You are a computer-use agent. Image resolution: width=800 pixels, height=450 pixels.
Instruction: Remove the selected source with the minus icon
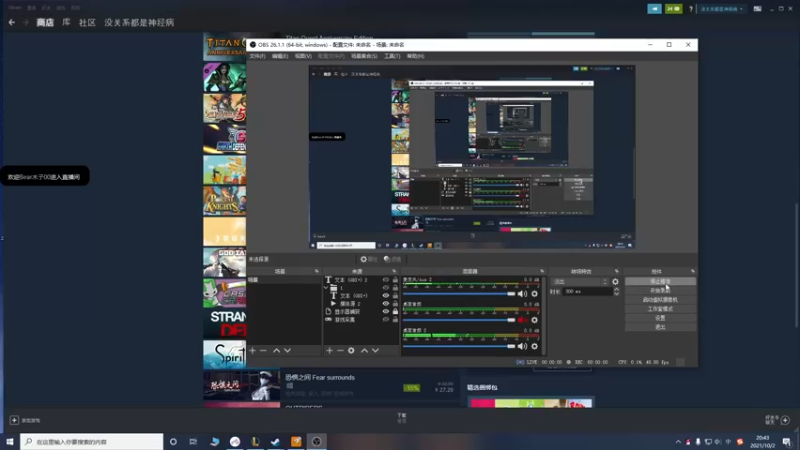[340, 351]
